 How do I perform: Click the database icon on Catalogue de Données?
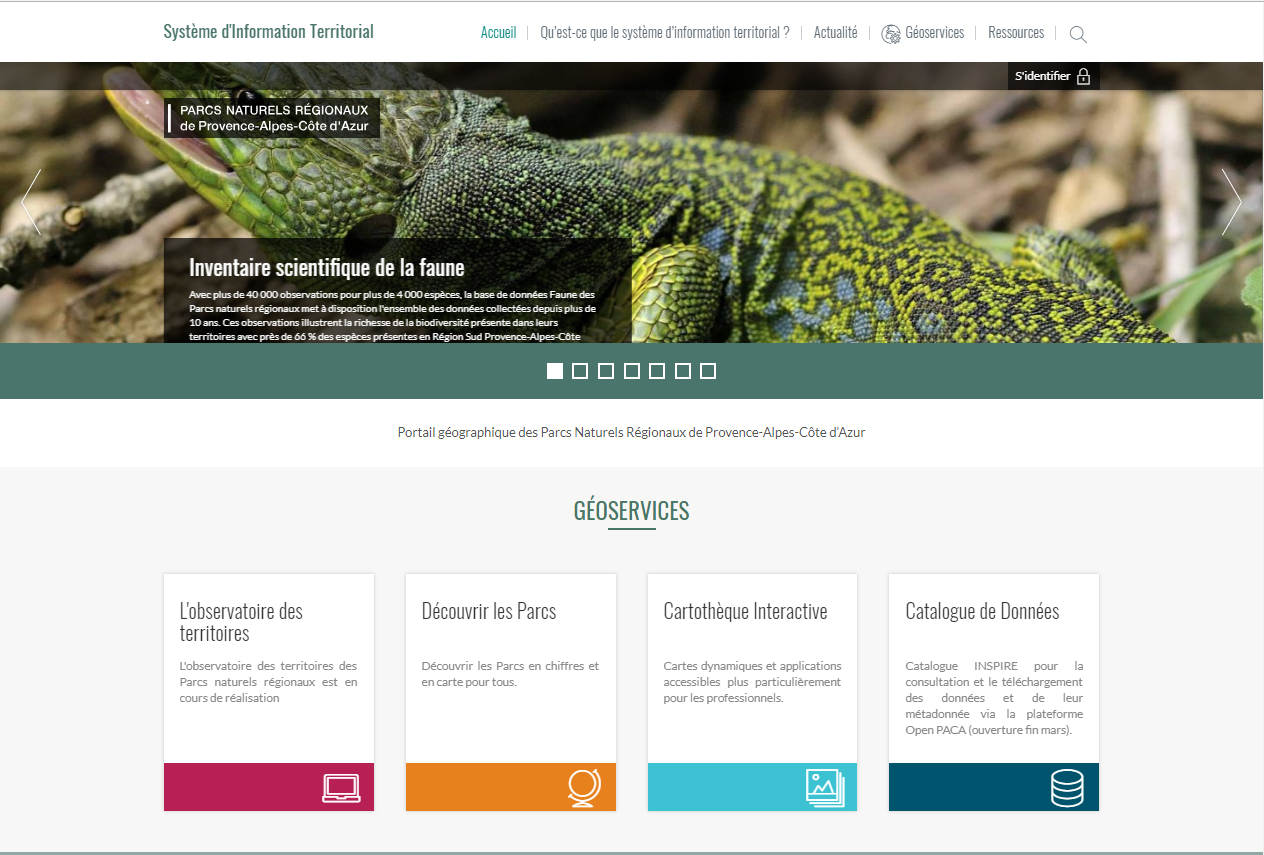click(x=1067, y=788)
